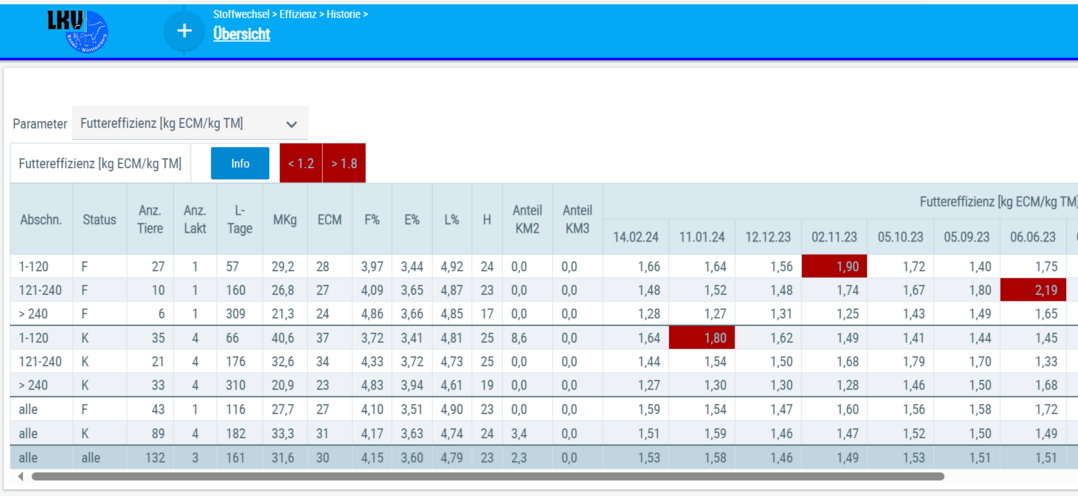
Task: Click the horizontal scrollbar's left arrow
Action: click(21, 477)
